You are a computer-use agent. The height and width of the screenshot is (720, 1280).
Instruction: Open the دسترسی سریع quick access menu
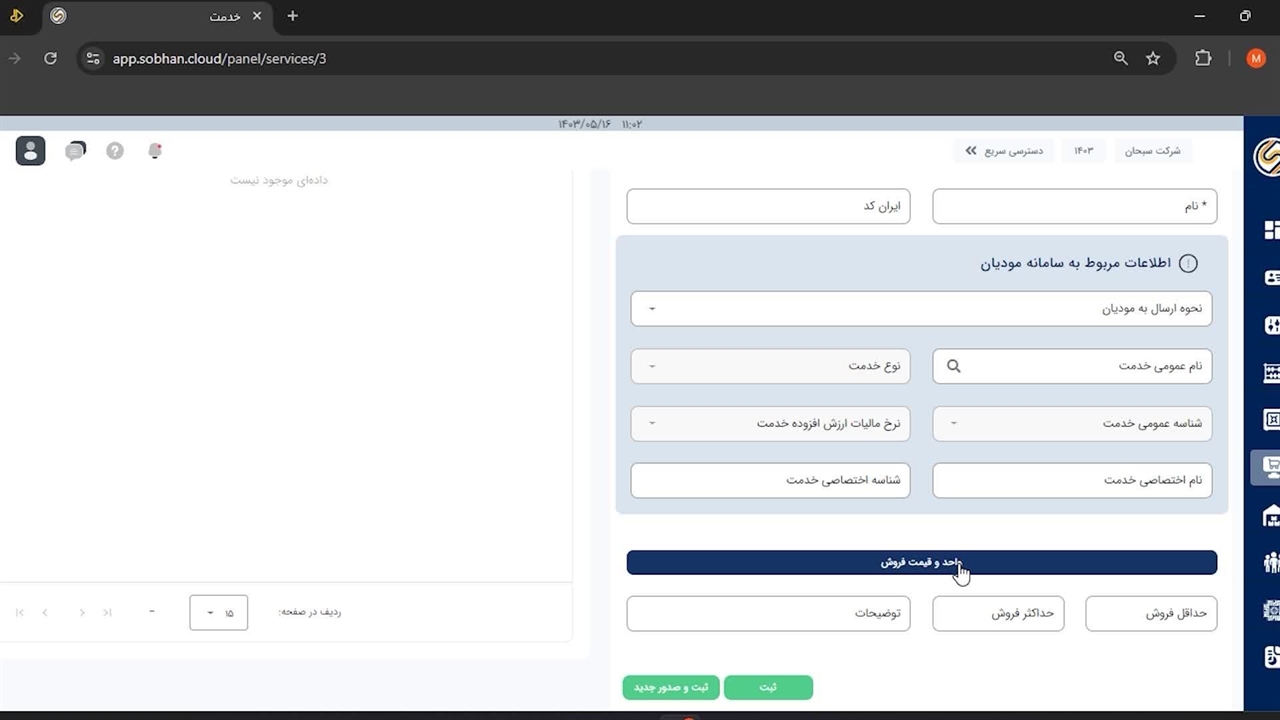[1003, 151]
